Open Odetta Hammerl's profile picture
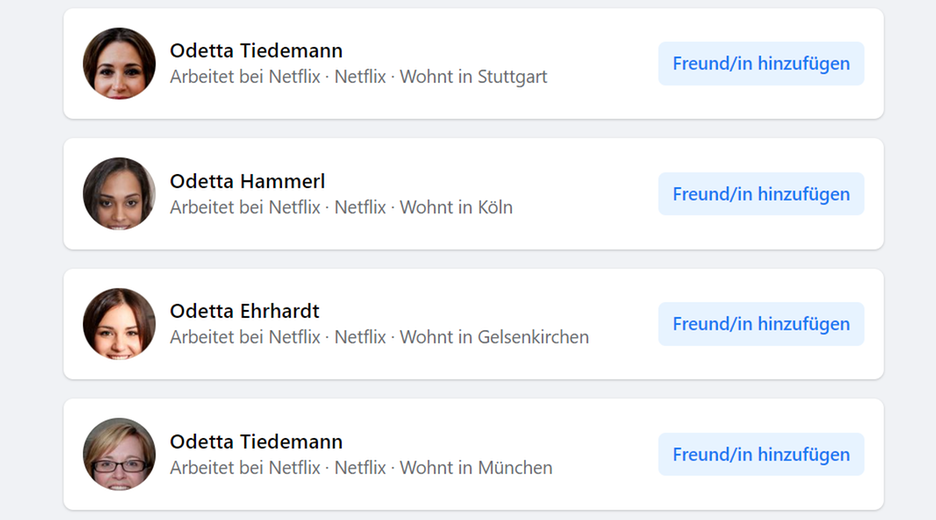This screenshot has width=936, height=520. tap(119, 194)
